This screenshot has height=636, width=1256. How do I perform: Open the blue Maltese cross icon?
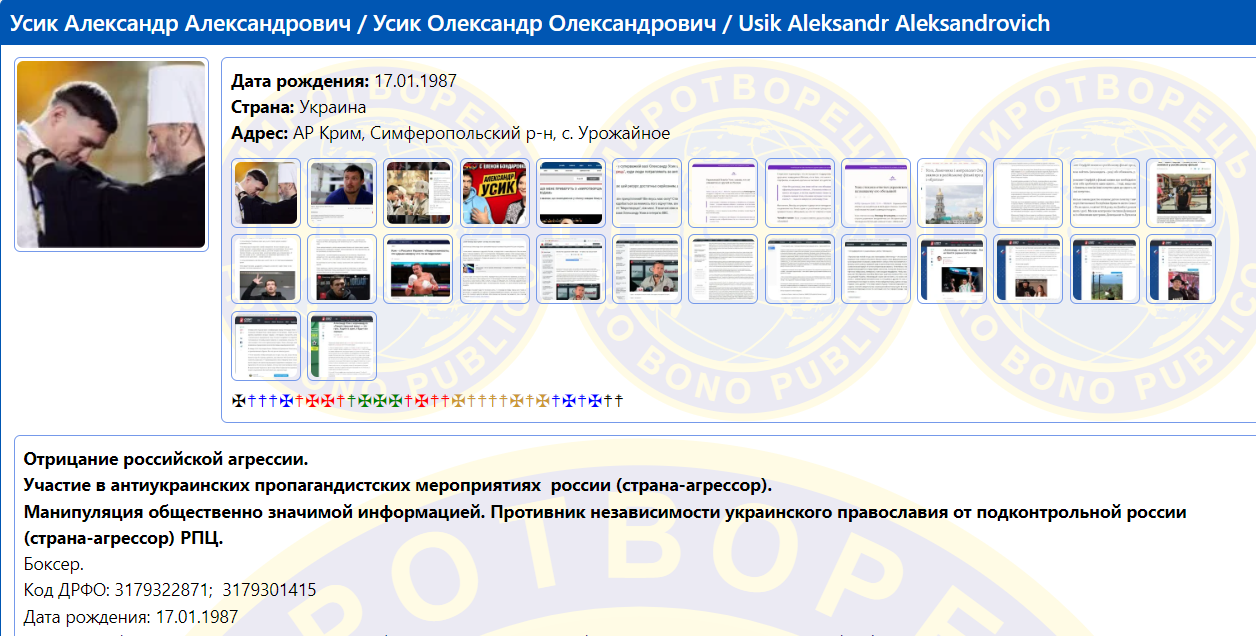[285, 398]
